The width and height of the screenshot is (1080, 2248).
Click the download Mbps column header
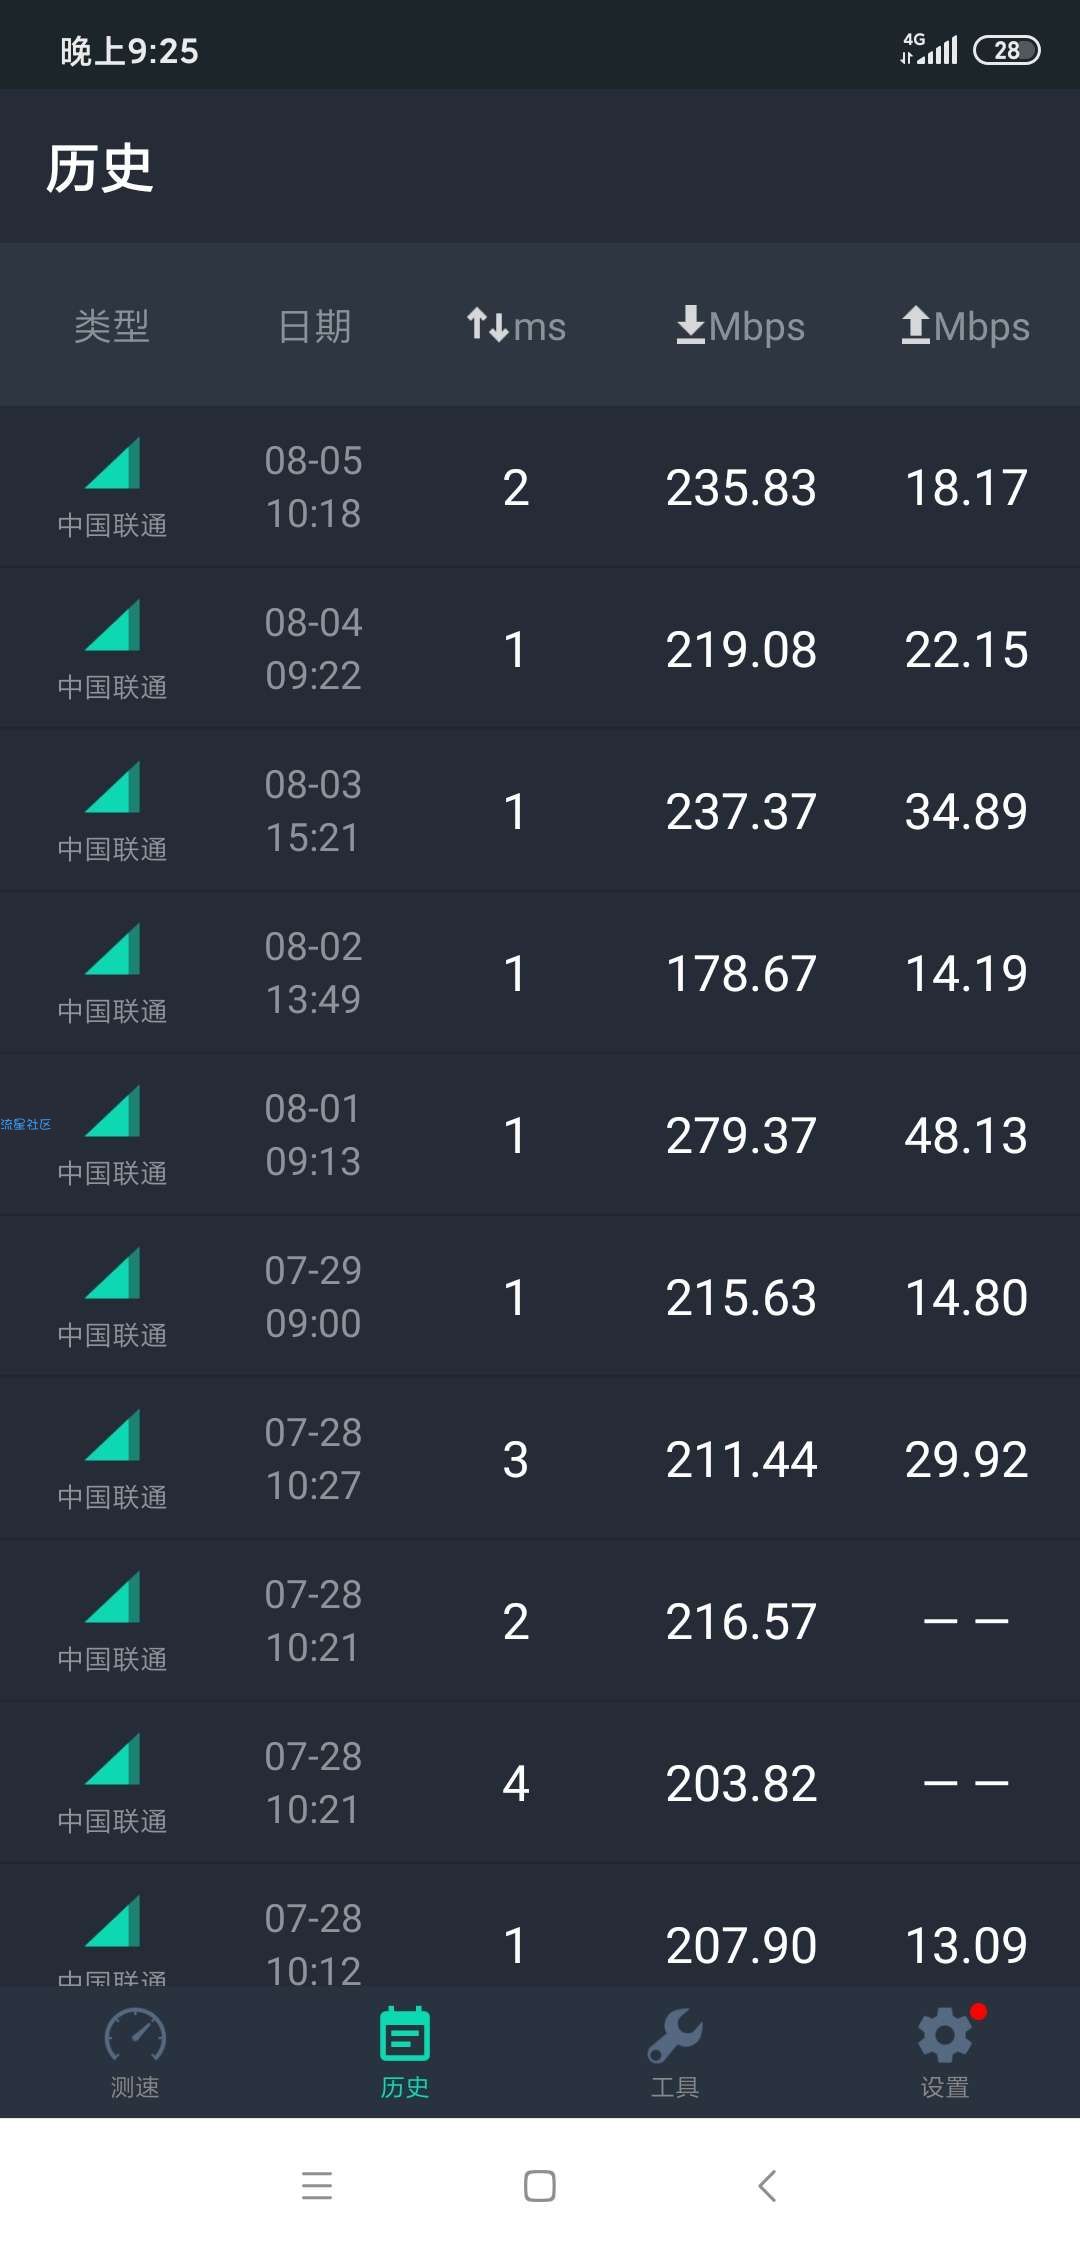point(740,326)
